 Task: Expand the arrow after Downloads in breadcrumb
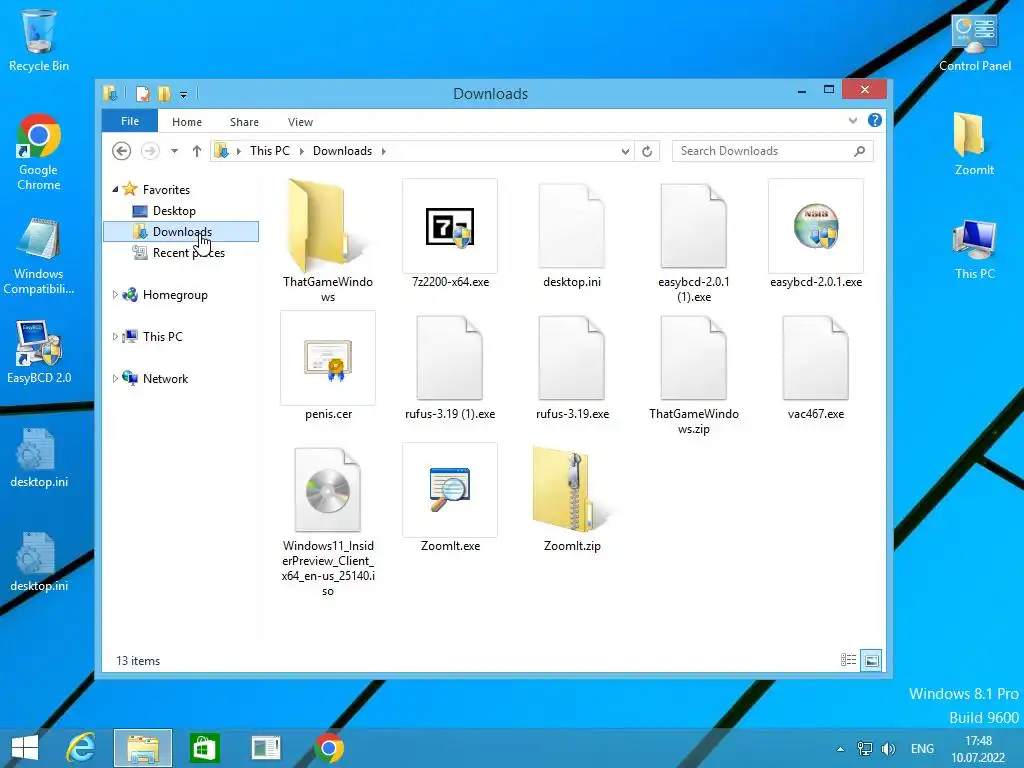pos(383,152)
